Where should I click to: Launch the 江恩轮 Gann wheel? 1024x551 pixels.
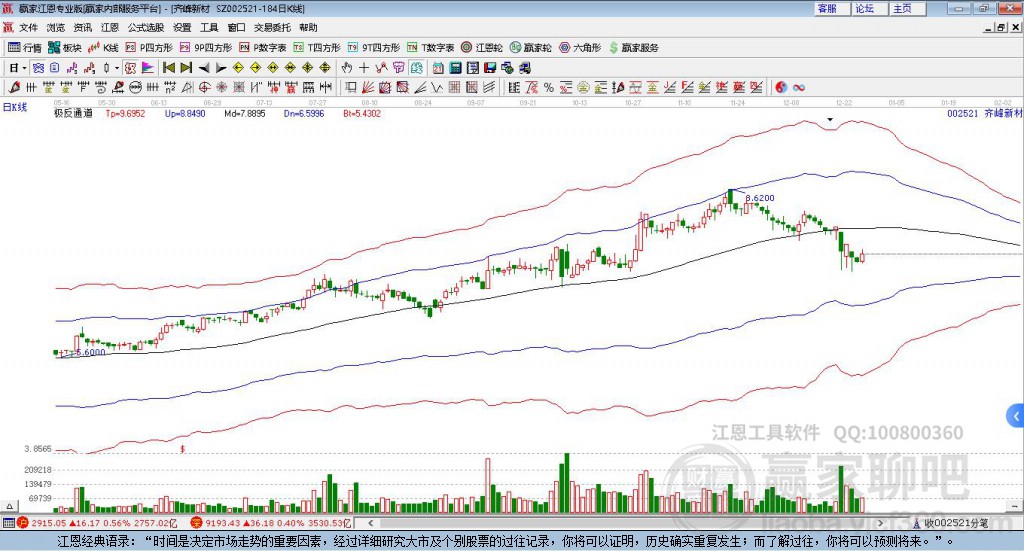pos(482,48)
